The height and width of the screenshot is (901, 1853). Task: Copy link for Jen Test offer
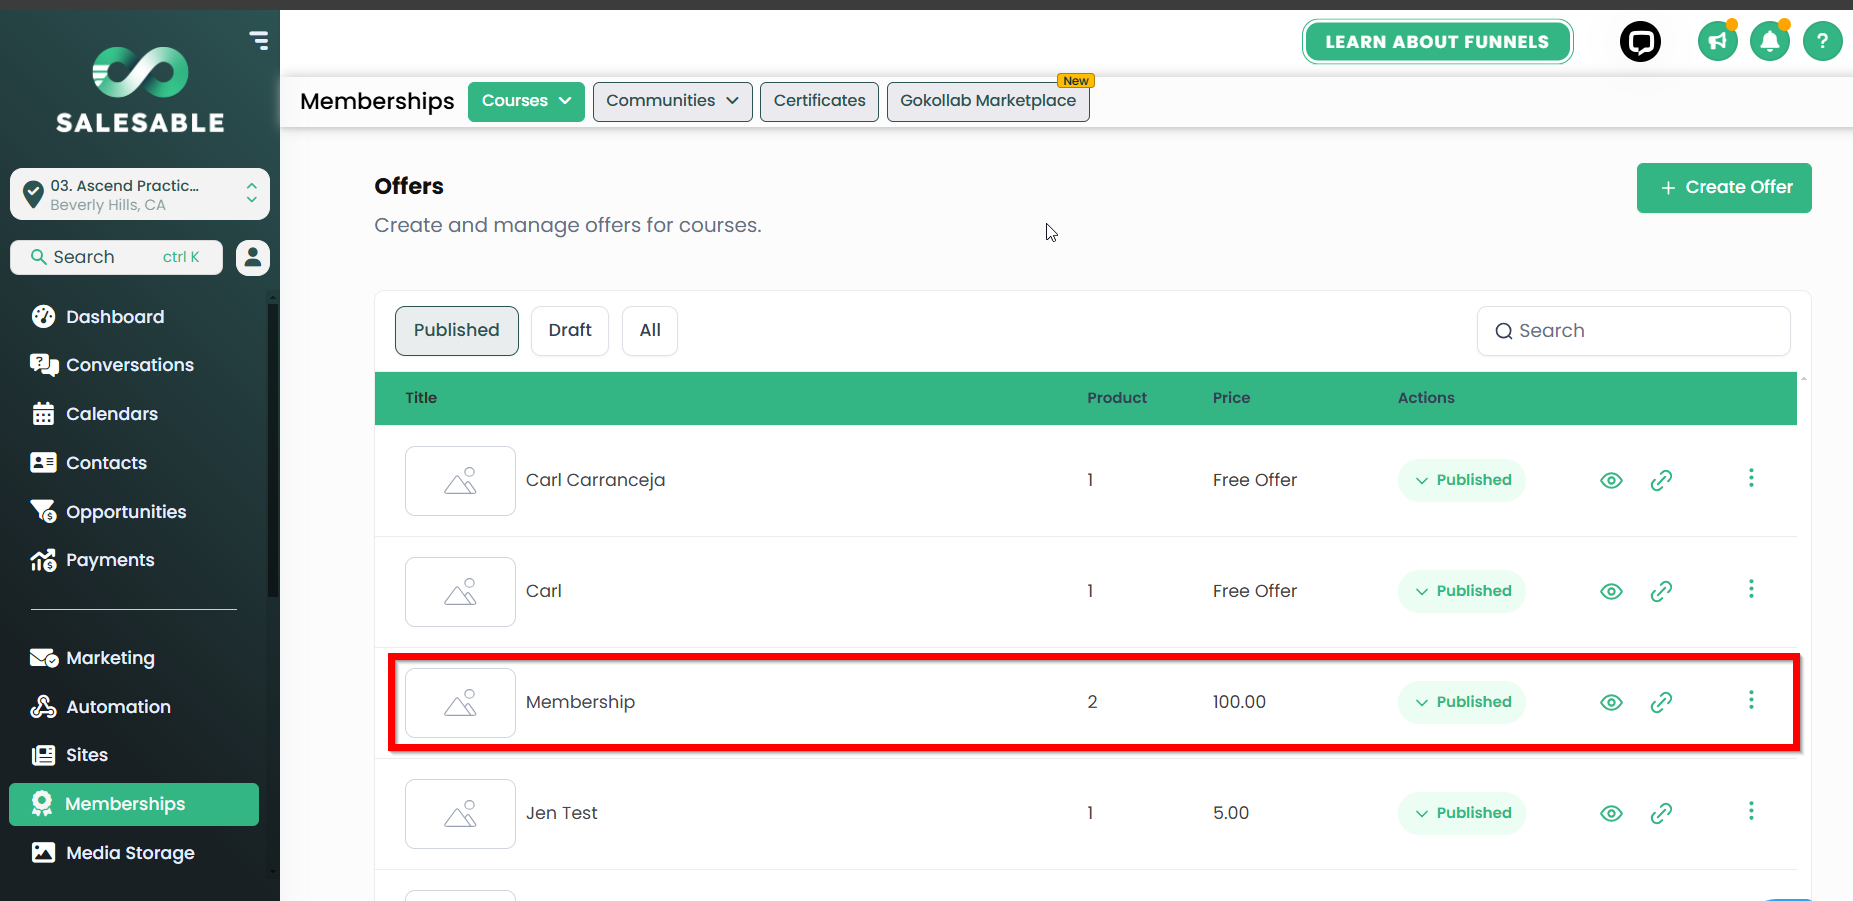(x=1661, y=813)
